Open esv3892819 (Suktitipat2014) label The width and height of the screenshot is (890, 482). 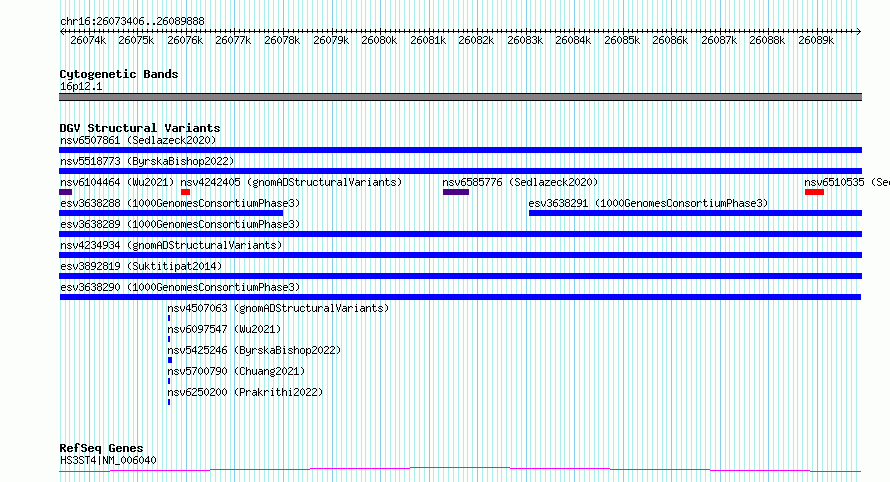pos(141,266)
